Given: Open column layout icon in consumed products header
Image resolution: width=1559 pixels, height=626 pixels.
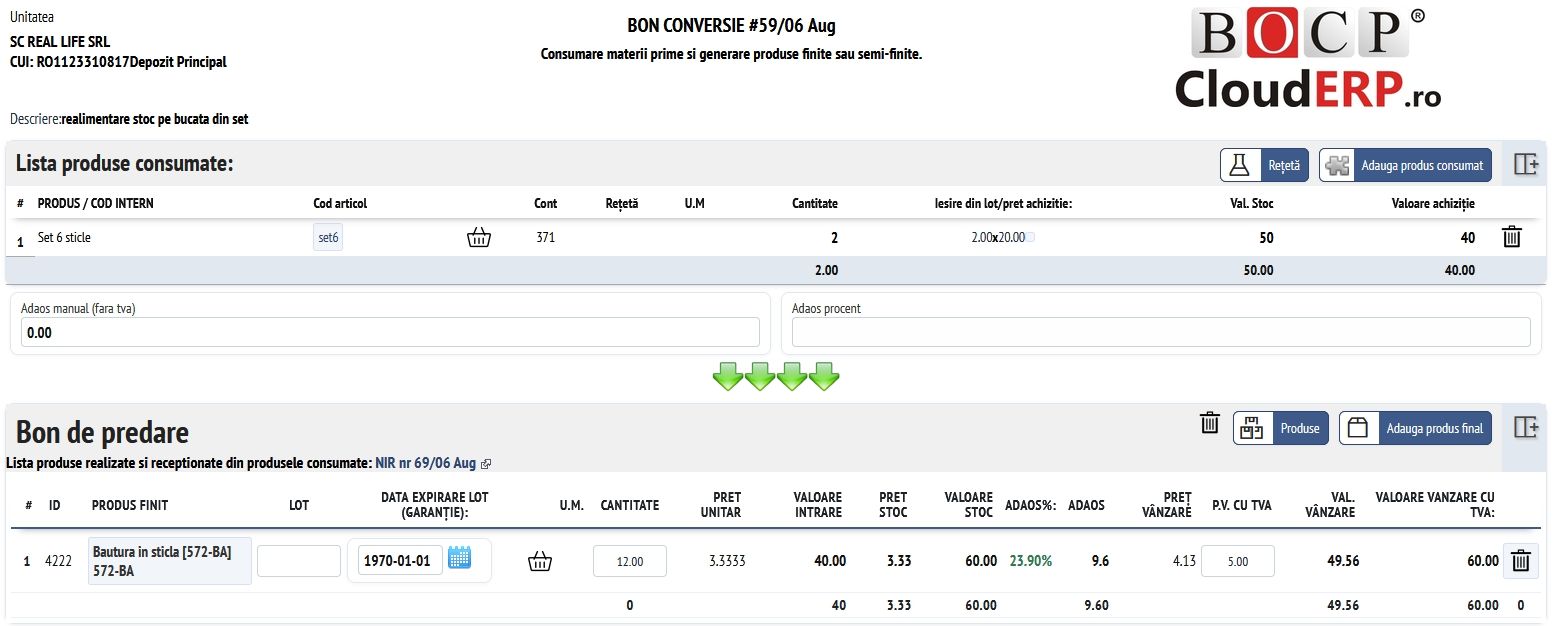Looking at the screenshot, I should point(1525,165).
